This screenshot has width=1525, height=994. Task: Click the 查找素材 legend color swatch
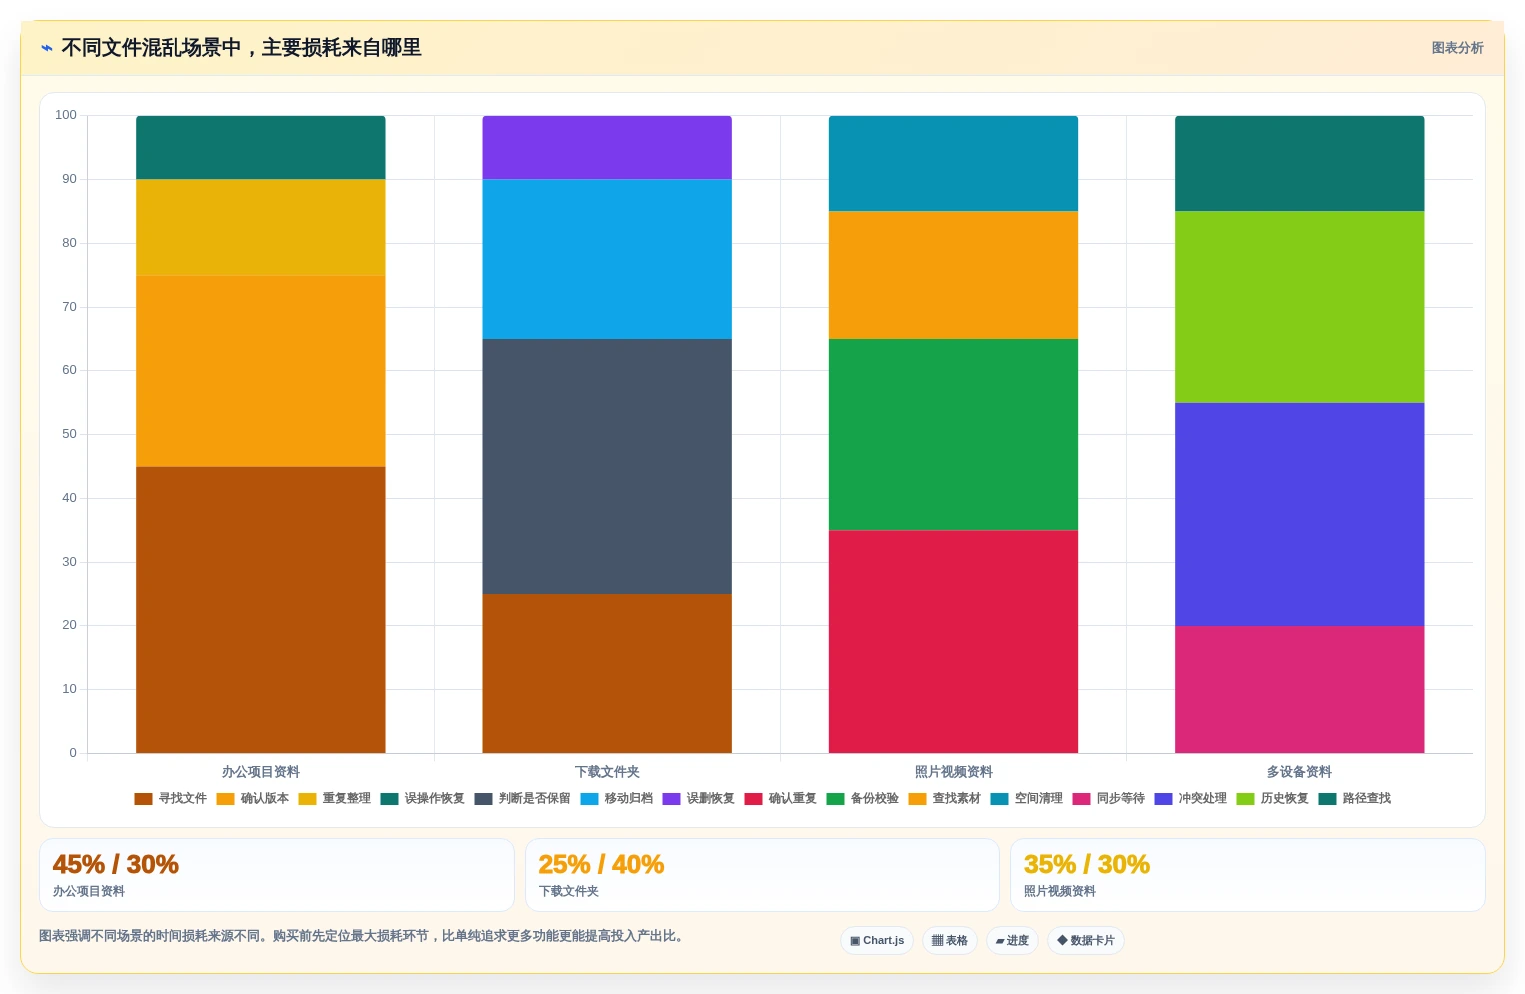coord(917,799)
